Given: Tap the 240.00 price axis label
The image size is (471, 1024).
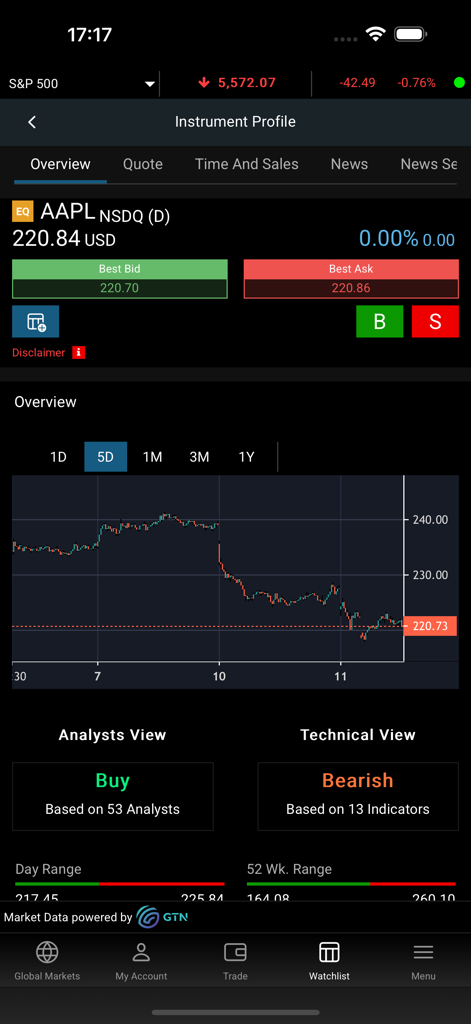Looking at the screenshot, I should 430,520.
